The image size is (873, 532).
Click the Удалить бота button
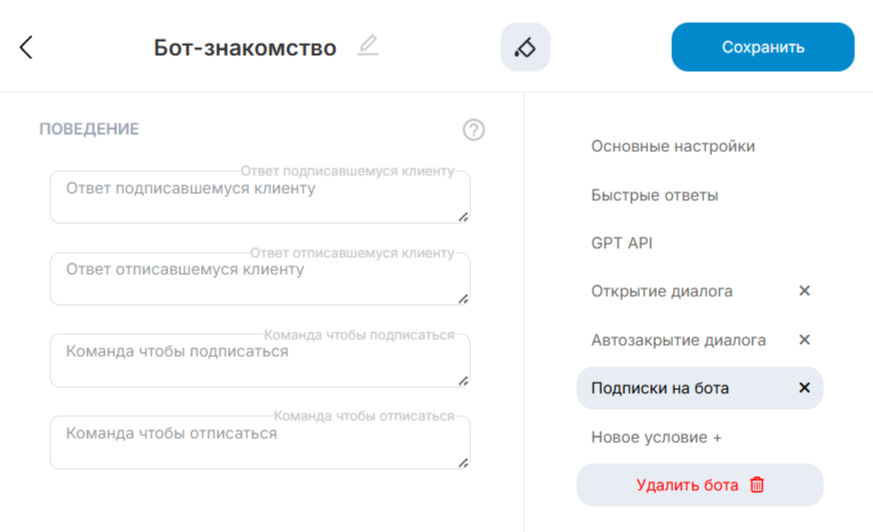click(x=699, y=485)
